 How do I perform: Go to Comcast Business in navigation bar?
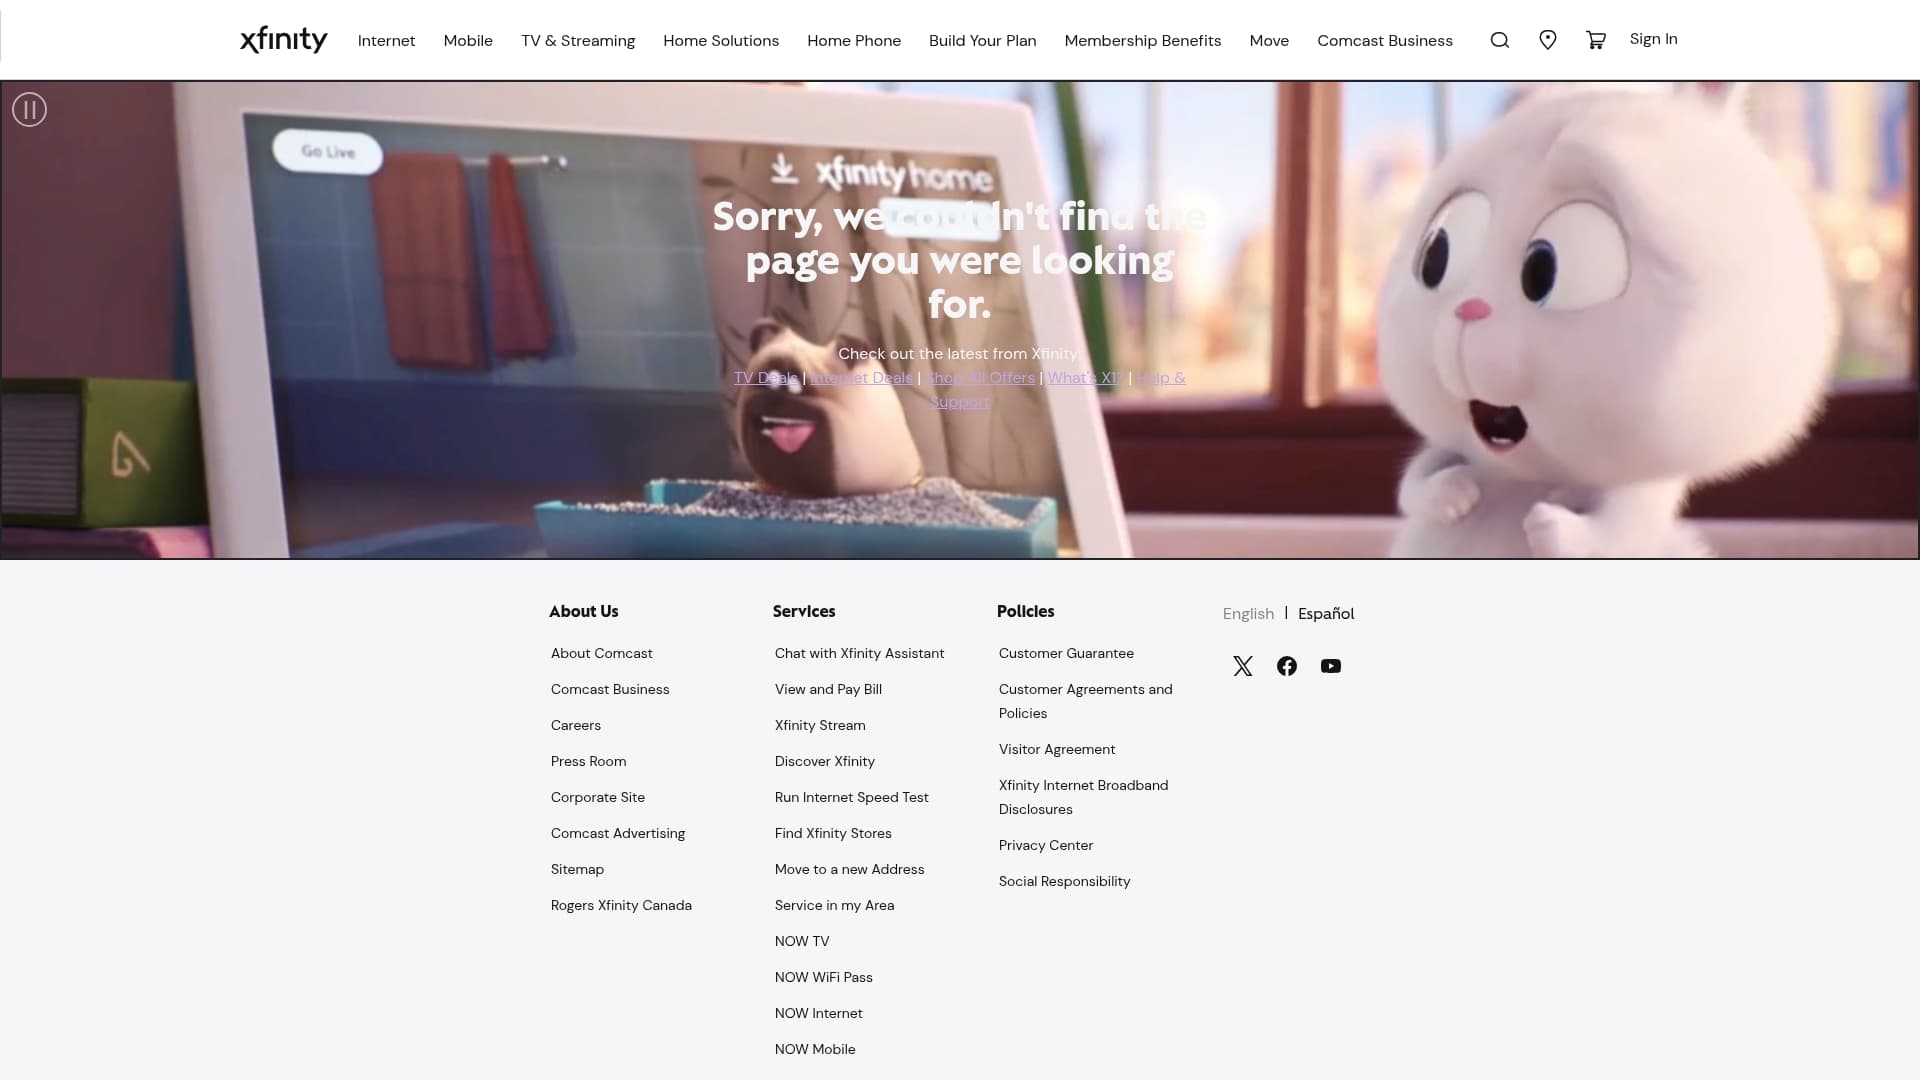(x=1385, y=41)
